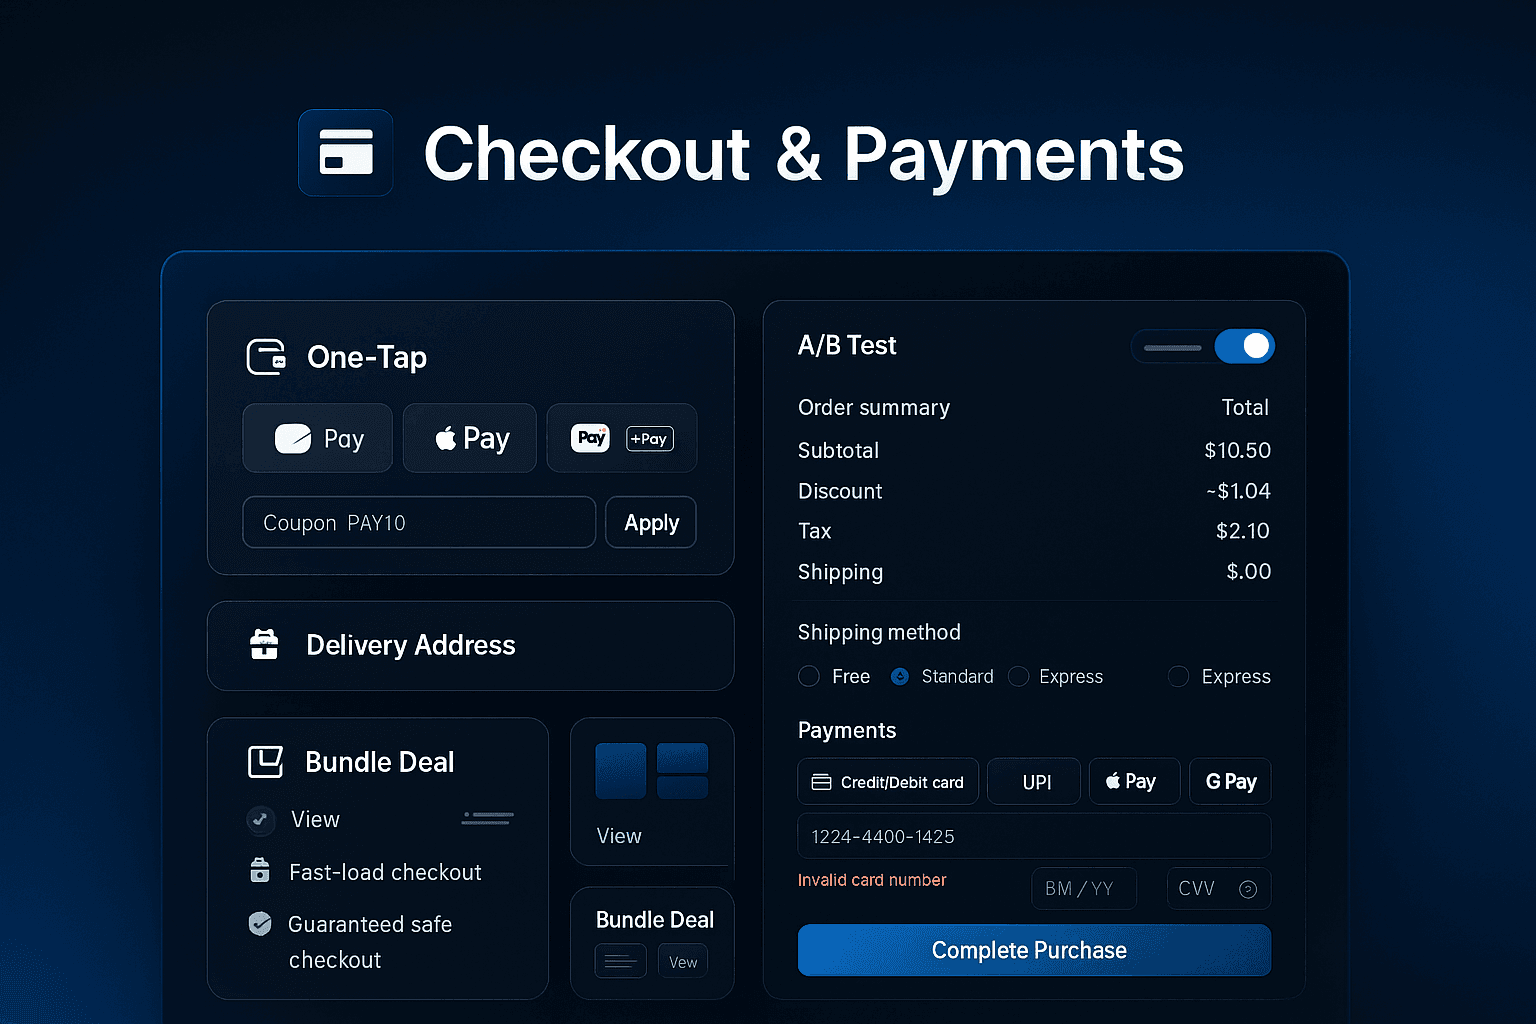This screenshot has height=1024, width=1536.
Task: Apply the coupon code
Action: [x=651, y=523]
